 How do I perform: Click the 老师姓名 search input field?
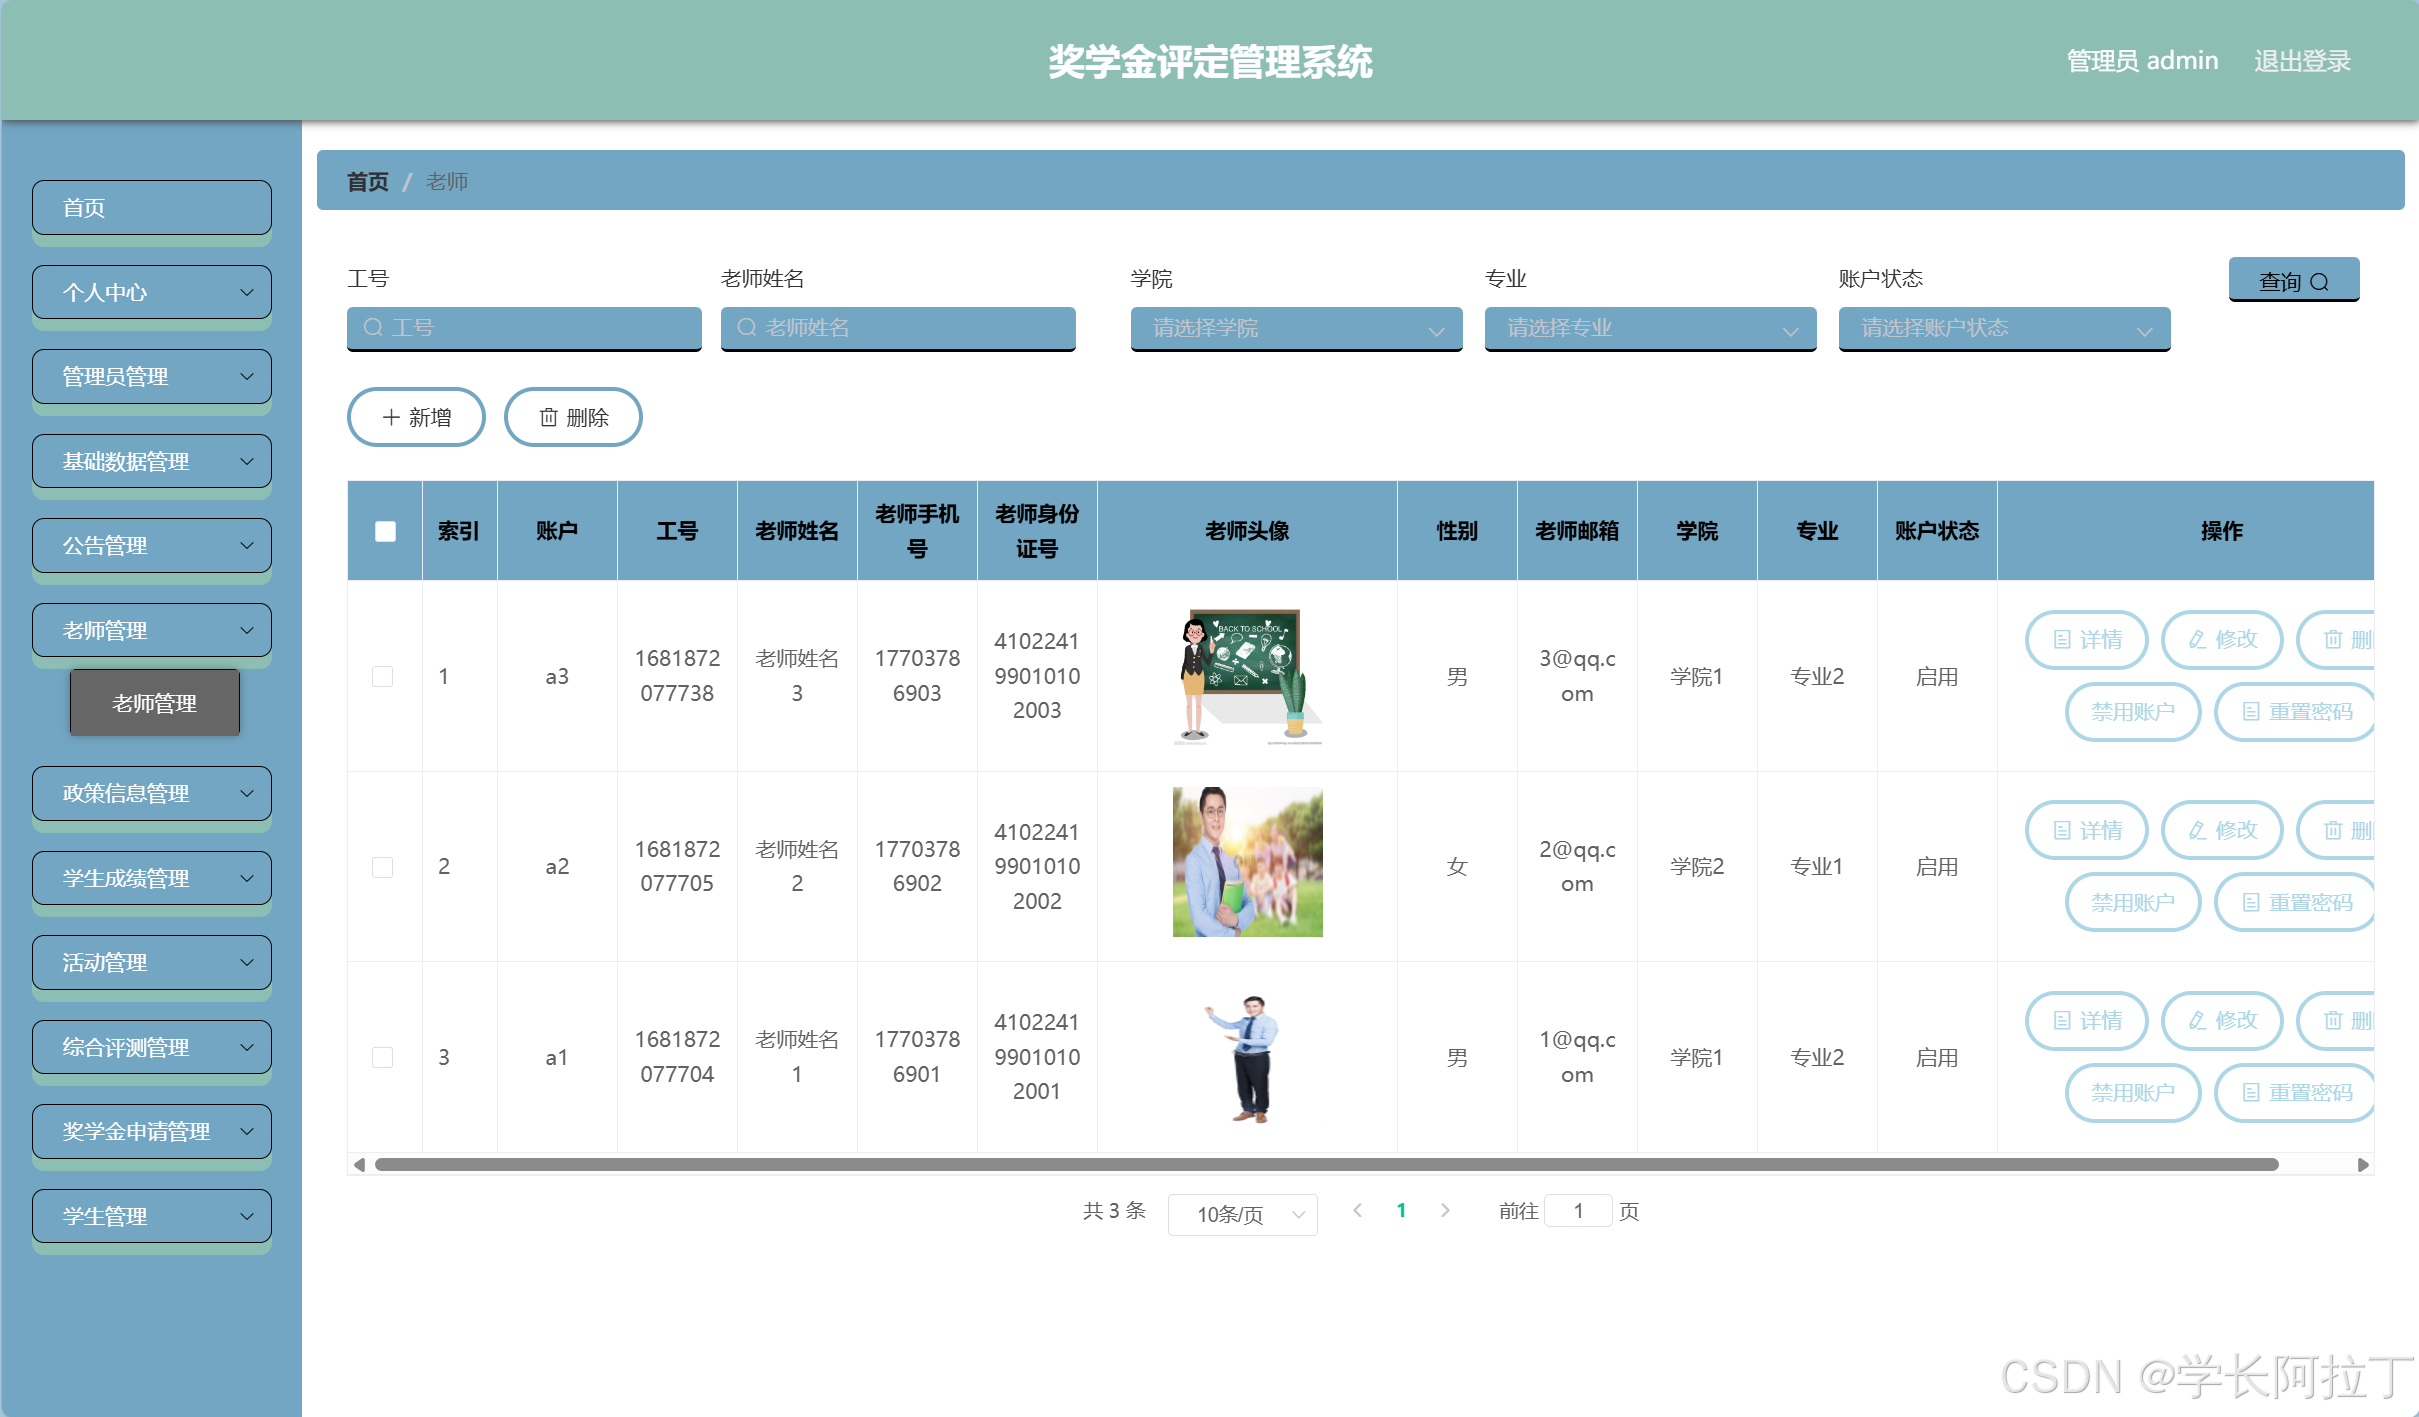point(898,328)
